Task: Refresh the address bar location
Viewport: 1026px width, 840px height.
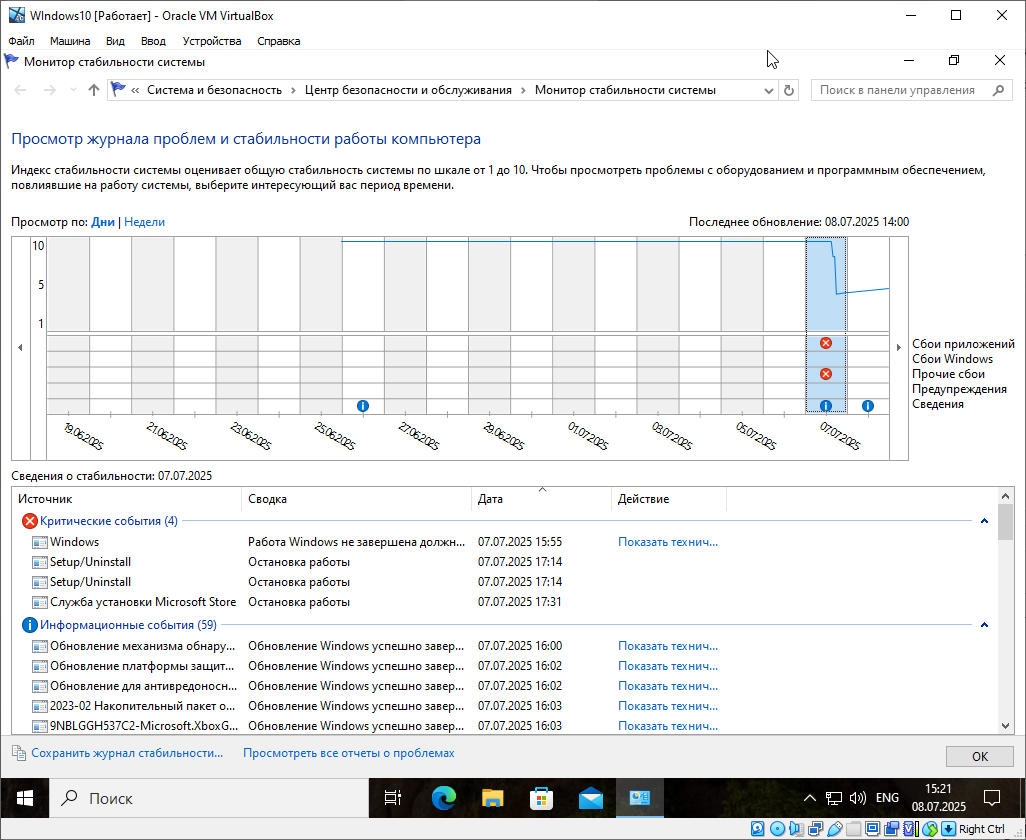Action: click(x=789, y=90)
